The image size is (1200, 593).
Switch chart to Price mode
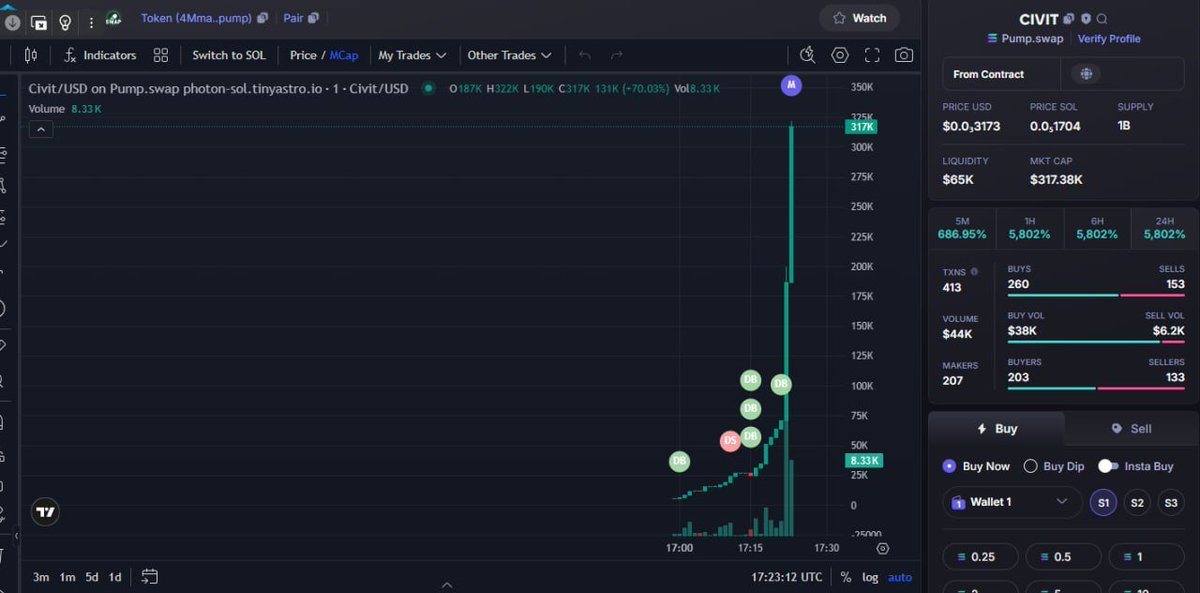(303, 55)
